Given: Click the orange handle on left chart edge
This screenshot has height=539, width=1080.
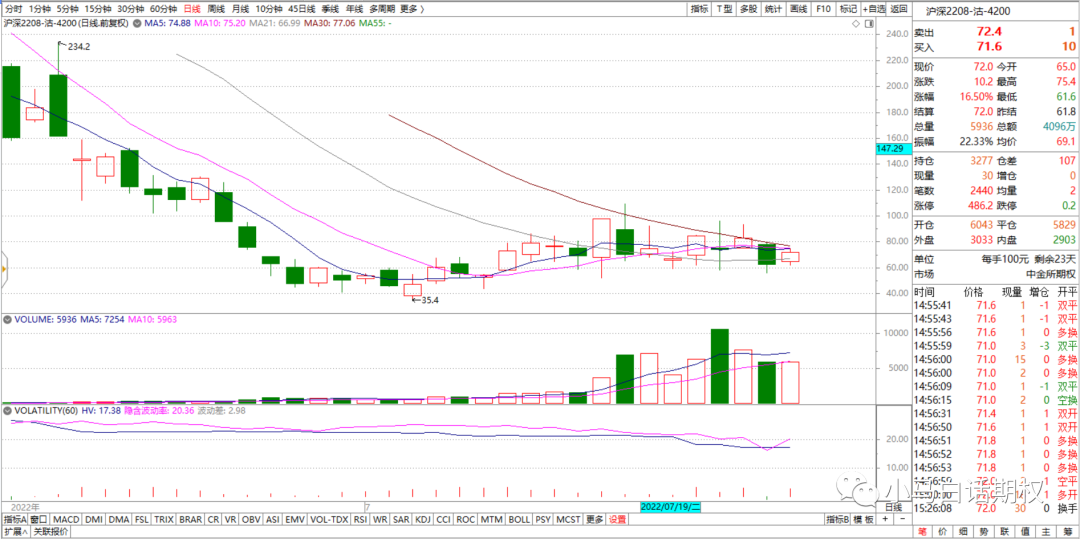Looking at the screenshot, I should click(3, 268).
